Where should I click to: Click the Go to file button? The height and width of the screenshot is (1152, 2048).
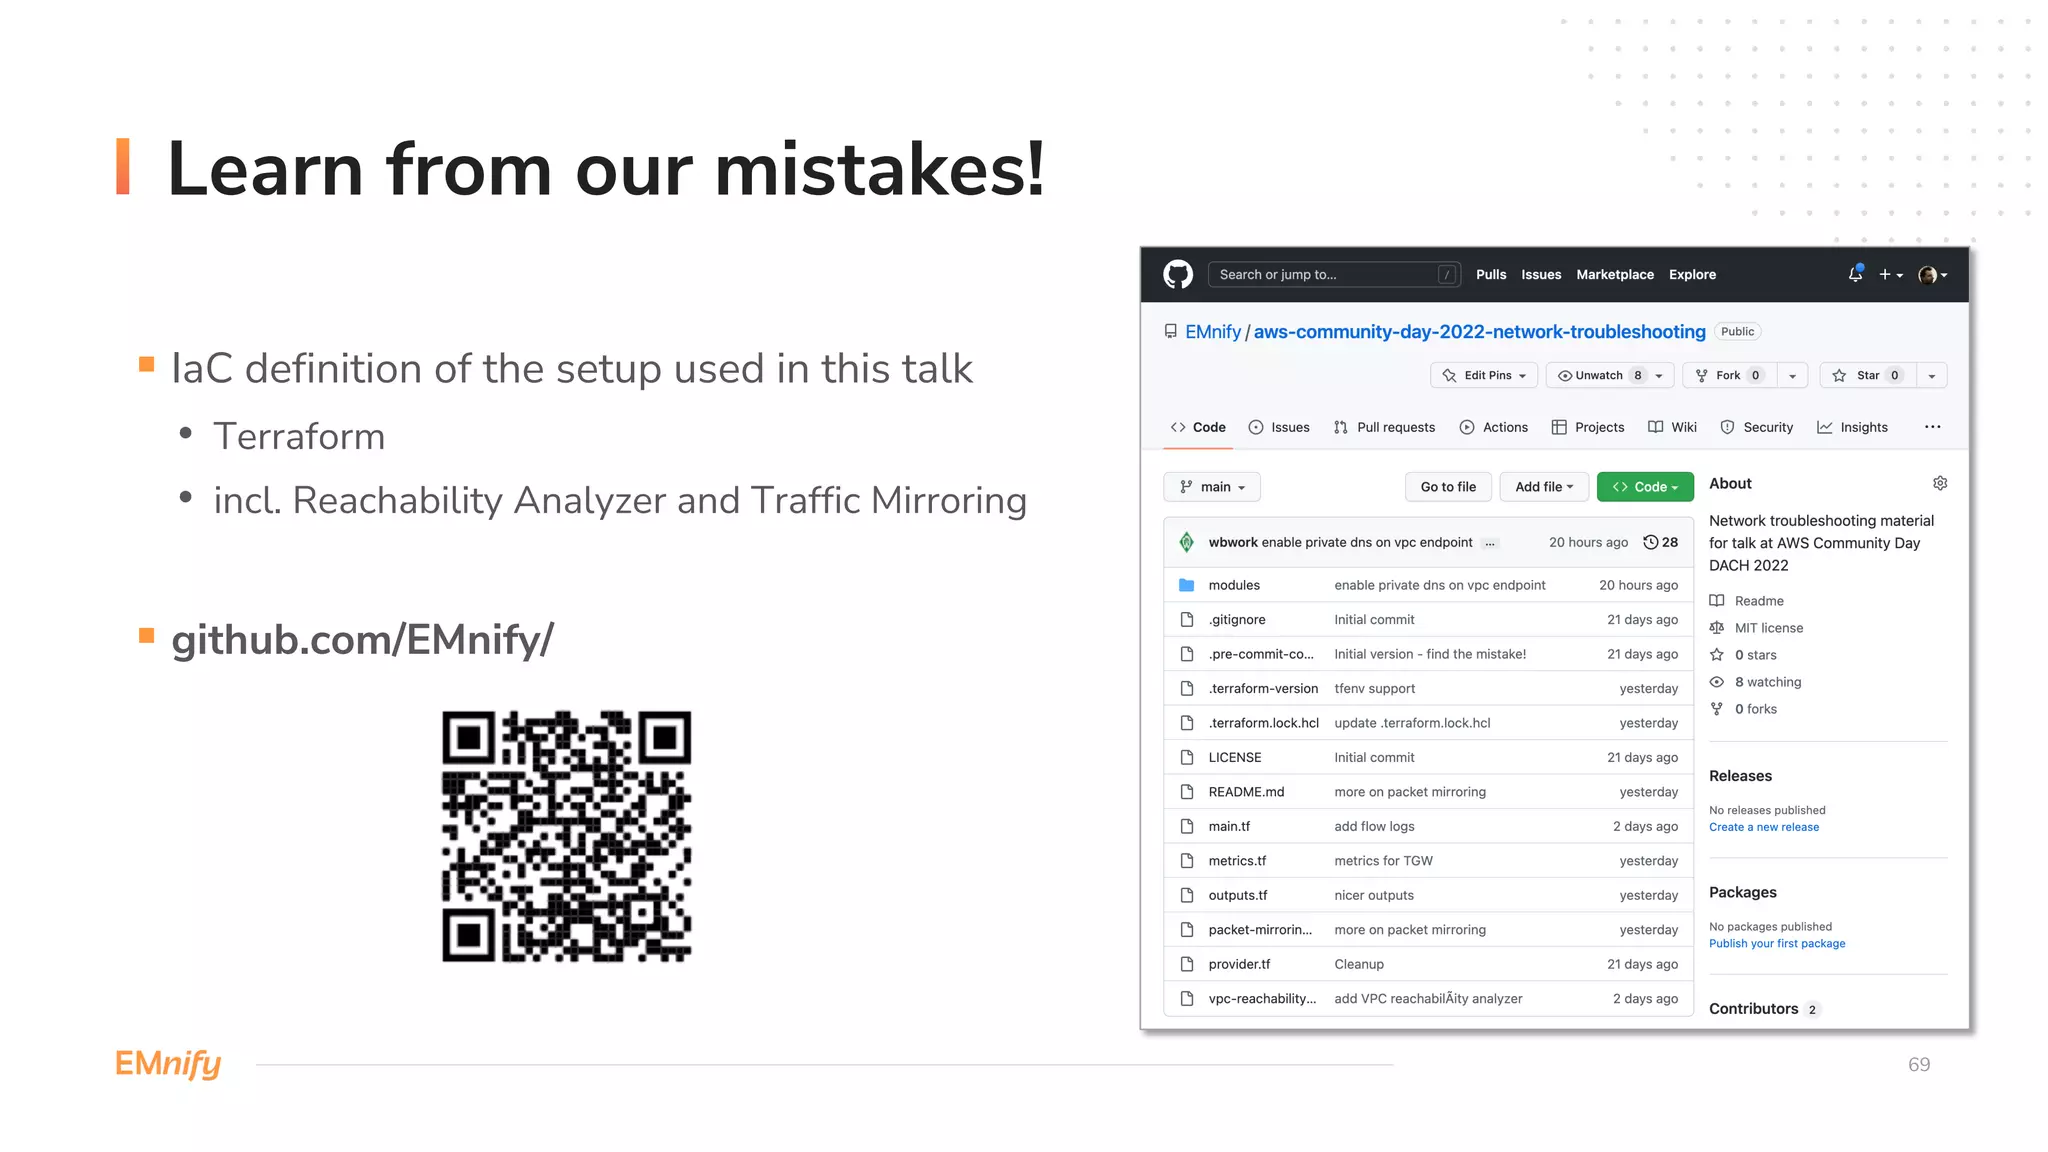click(x=1448, y=487)
